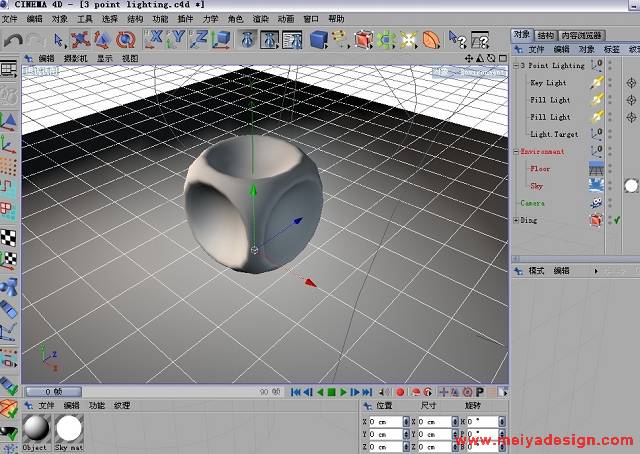
Task: Toggle visibility dots for Key Light
Action: 610,82
